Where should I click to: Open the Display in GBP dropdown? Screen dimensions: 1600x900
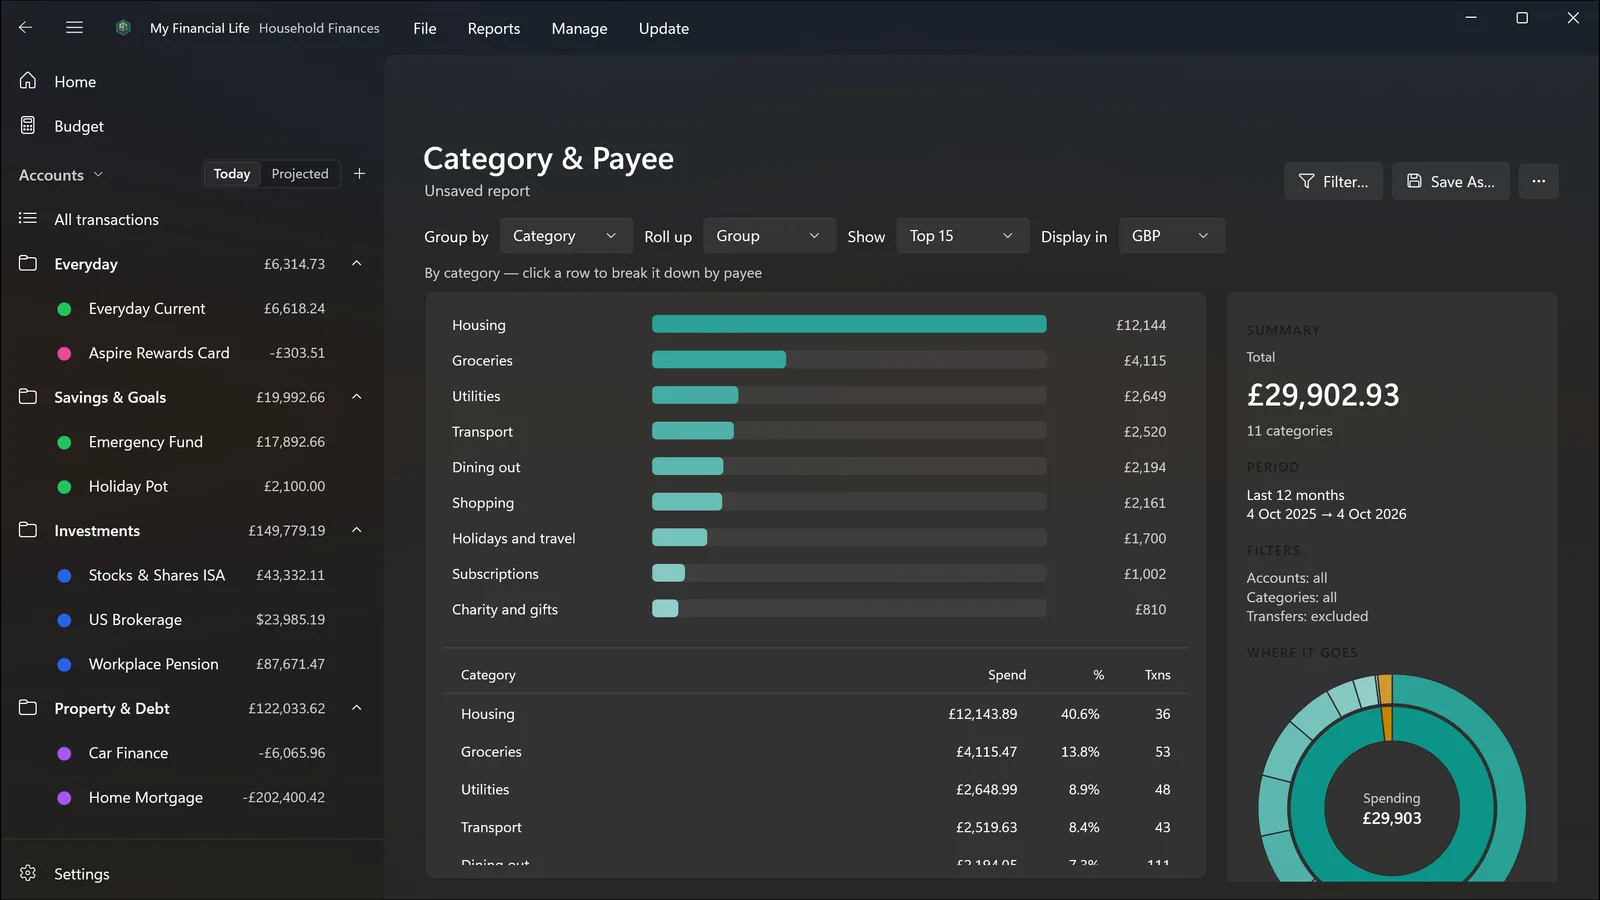[1171, 236]
